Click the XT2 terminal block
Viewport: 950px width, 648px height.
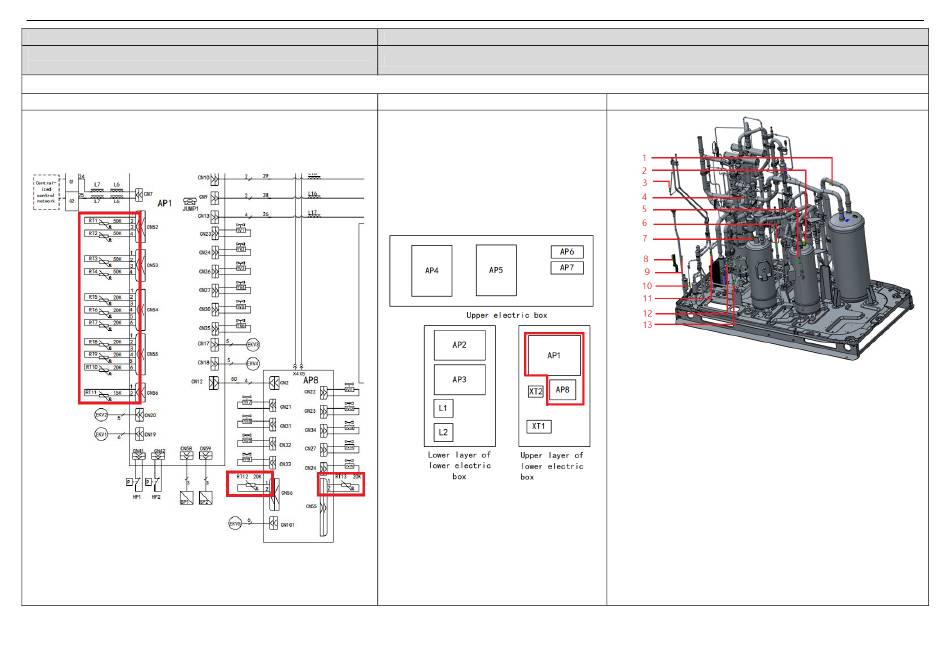pos(535,391)
